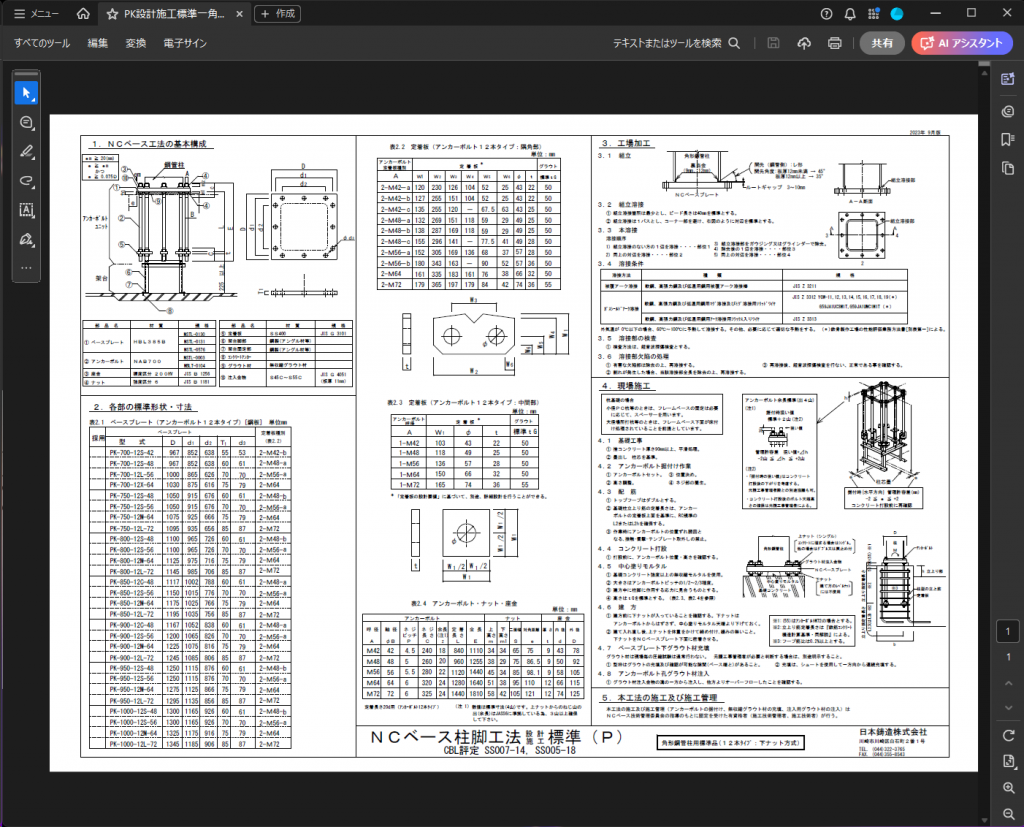
Task: Click the vertical scrollbar down arrow
Action: [984, 820]
